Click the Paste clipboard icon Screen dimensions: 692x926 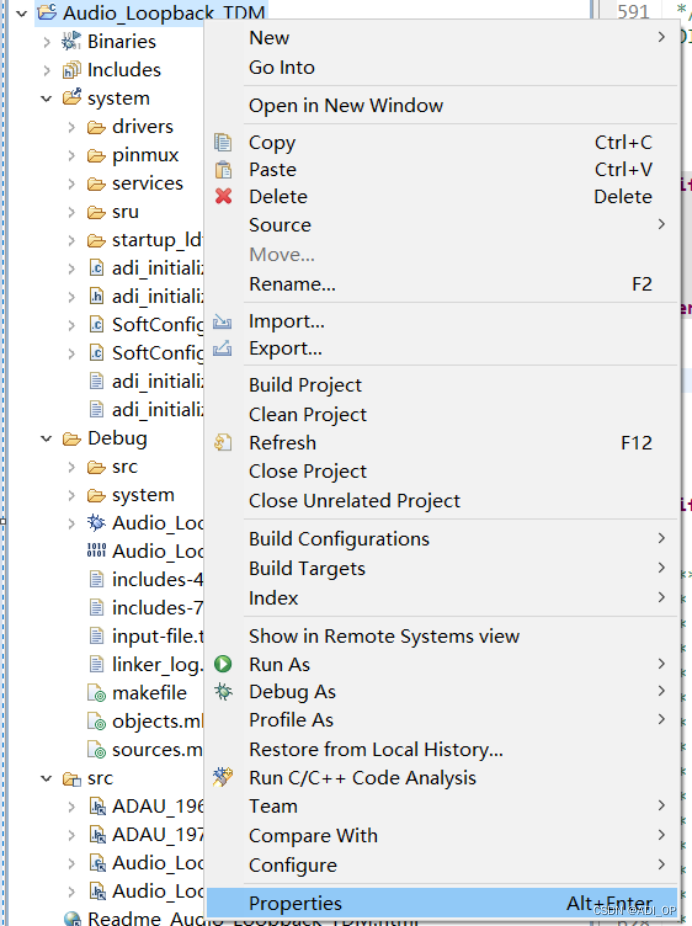223,169
